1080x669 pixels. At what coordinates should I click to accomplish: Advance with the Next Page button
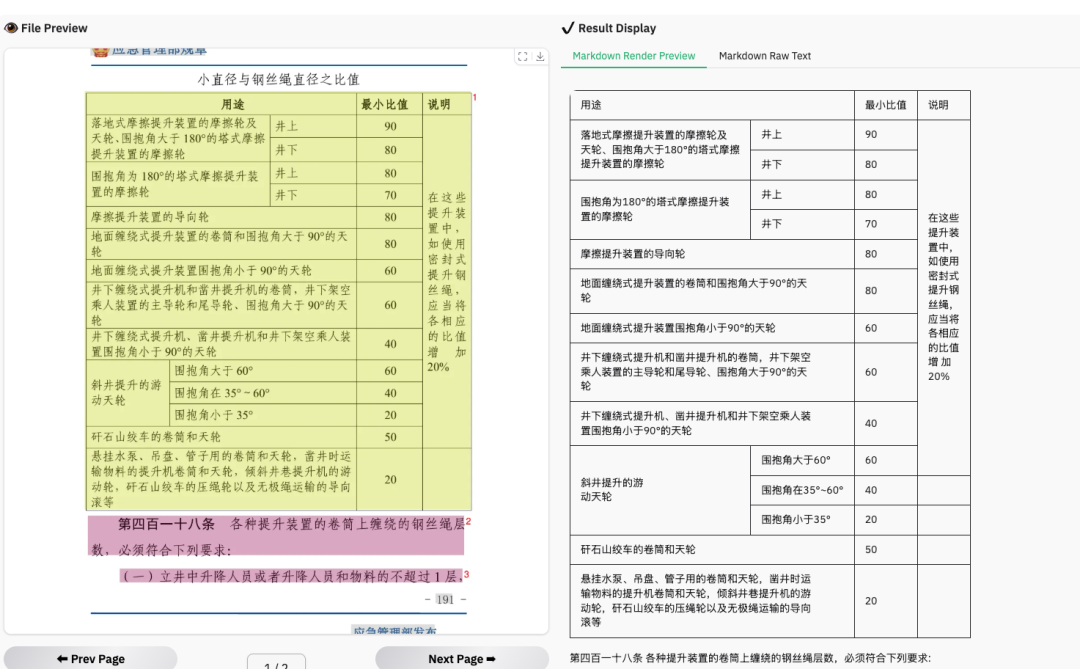pyautogui.click(x=461, y=659)
